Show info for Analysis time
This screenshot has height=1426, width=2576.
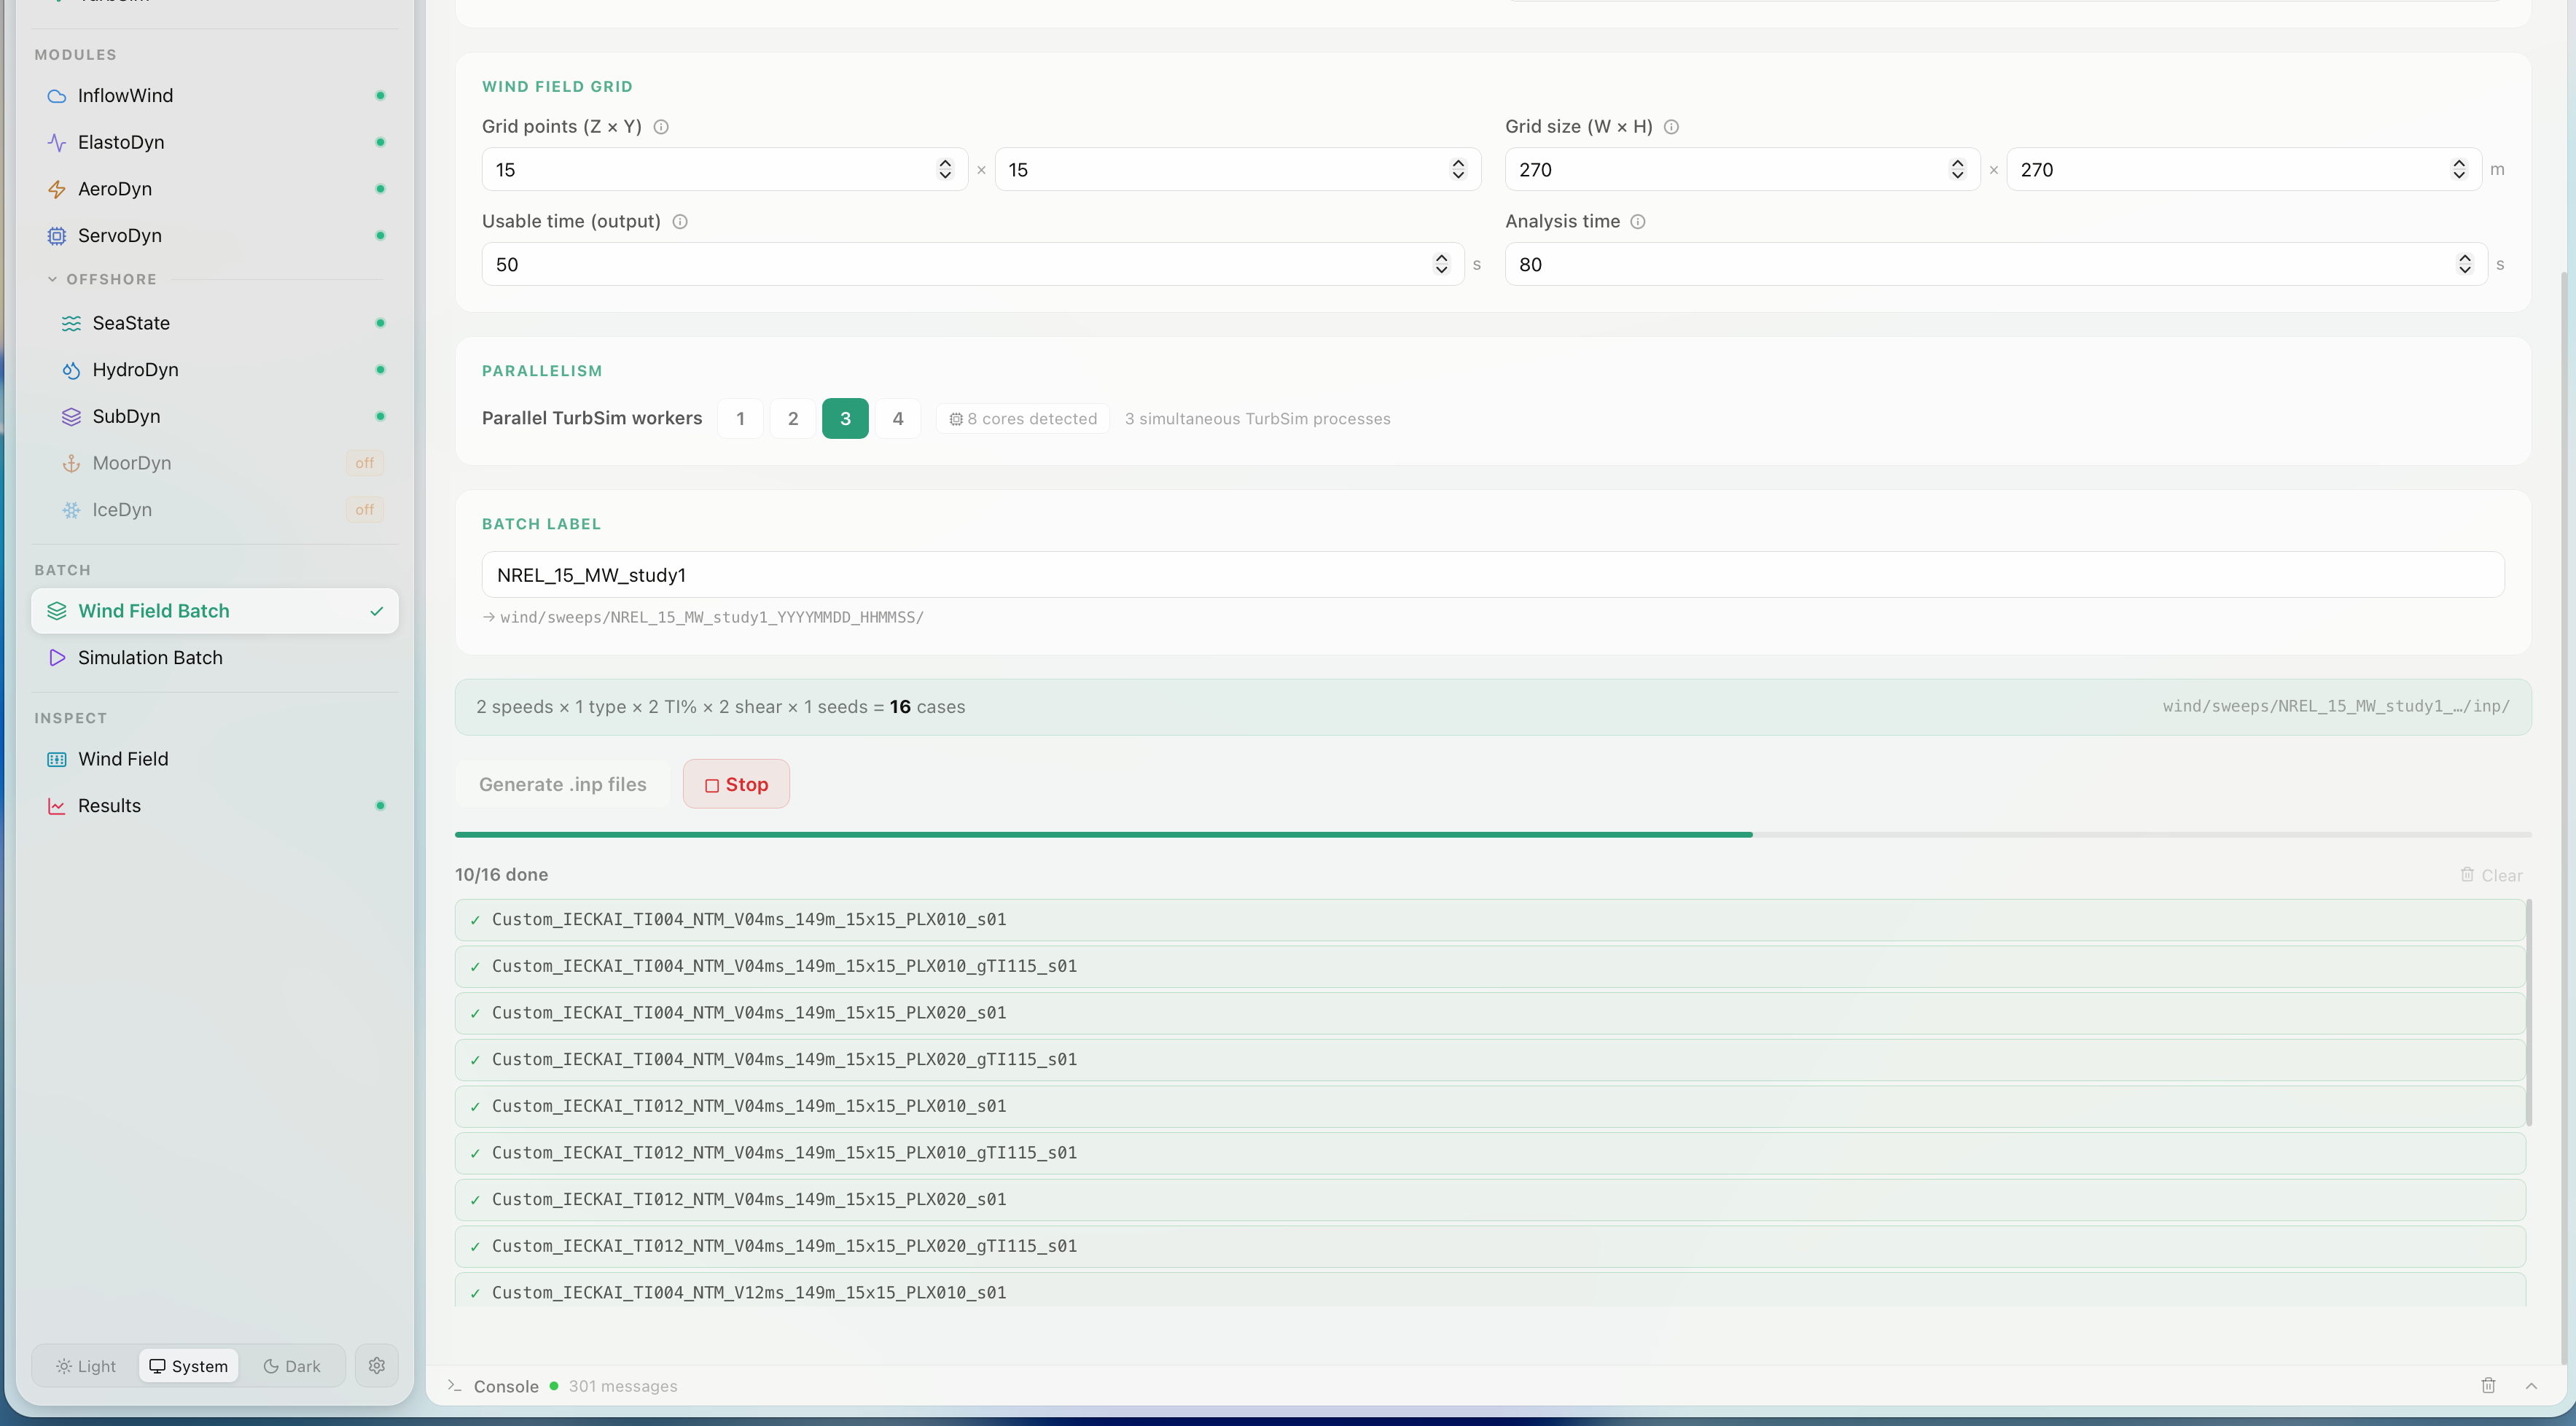click(1638, 222)
